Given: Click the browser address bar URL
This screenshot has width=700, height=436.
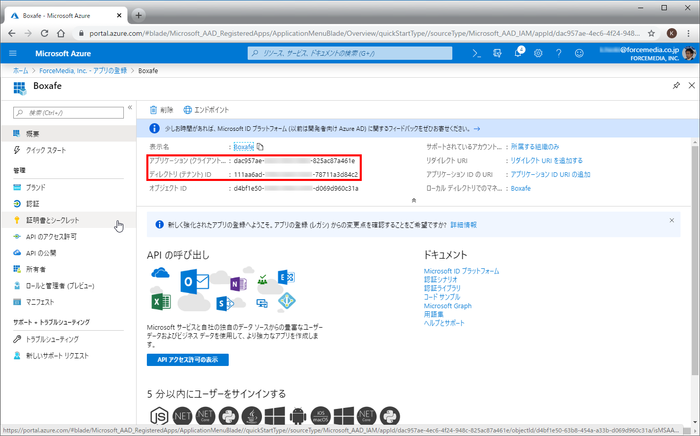Looking at the screenshot, I should click(364, 33).
